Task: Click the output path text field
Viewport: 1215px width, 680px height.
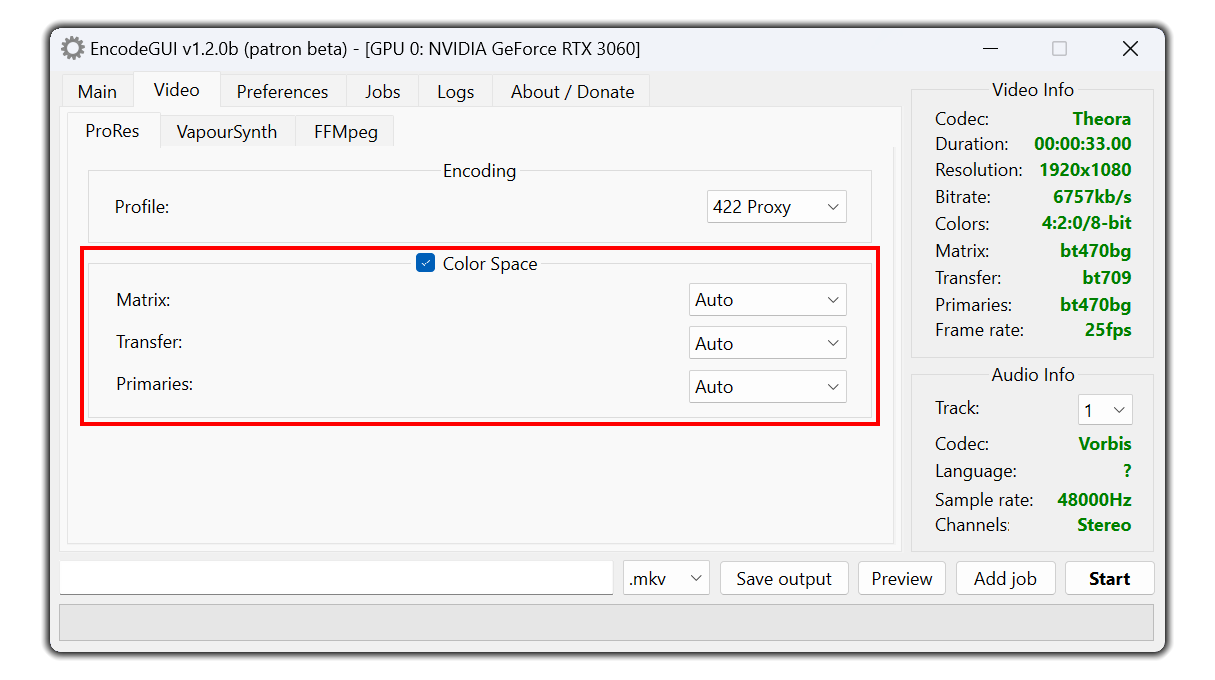Action: click(x=336, y=578)
